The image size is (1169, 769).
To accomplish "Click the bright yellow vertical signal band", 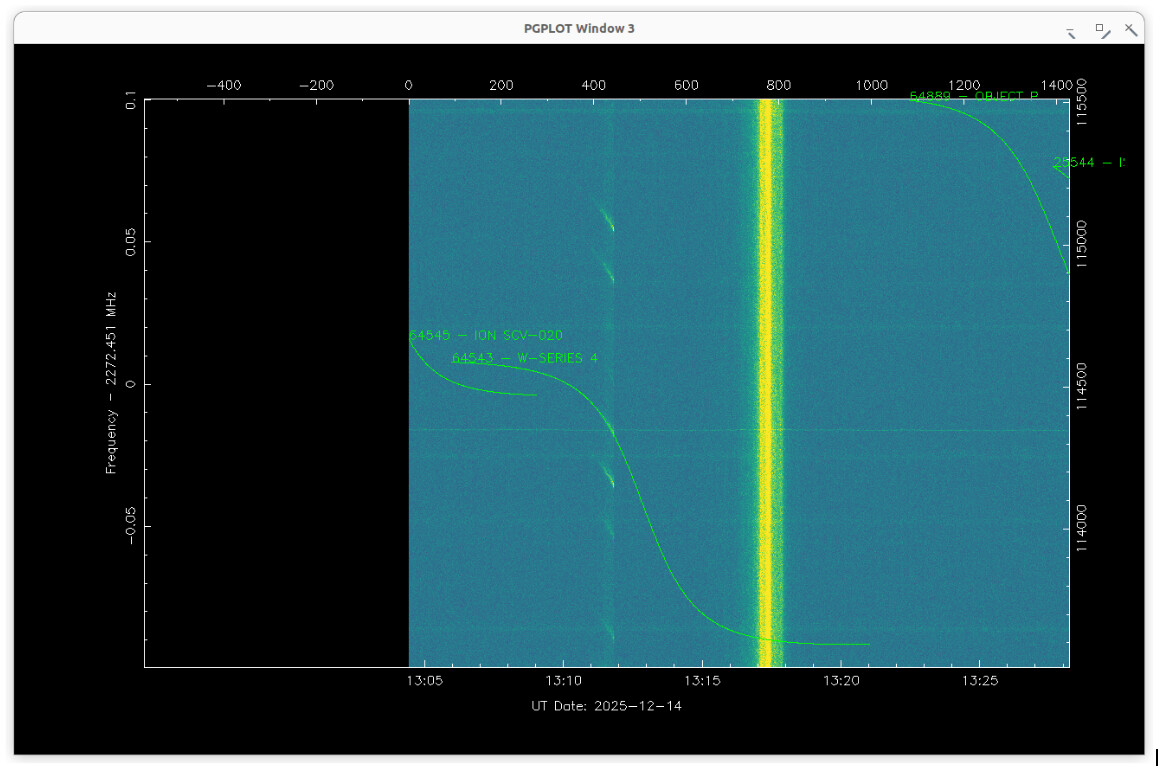I will click(x=767, y=380).
